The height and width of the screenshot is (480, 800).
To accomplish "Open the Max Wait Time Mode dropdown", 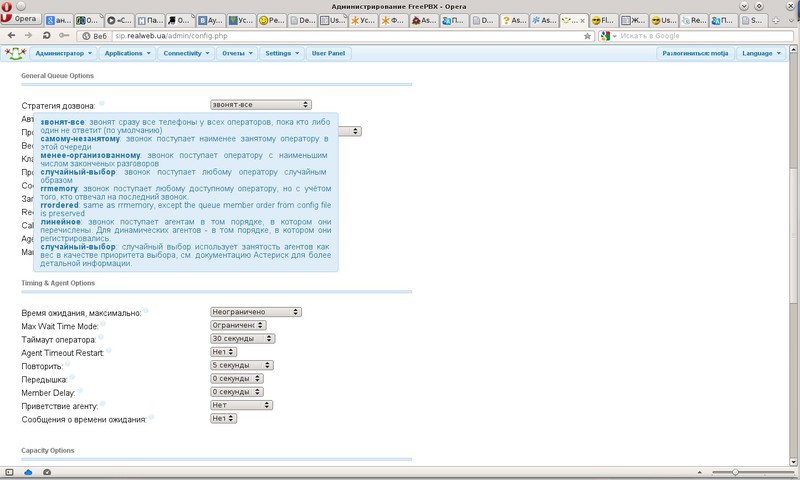I will (x=238, y=325).
